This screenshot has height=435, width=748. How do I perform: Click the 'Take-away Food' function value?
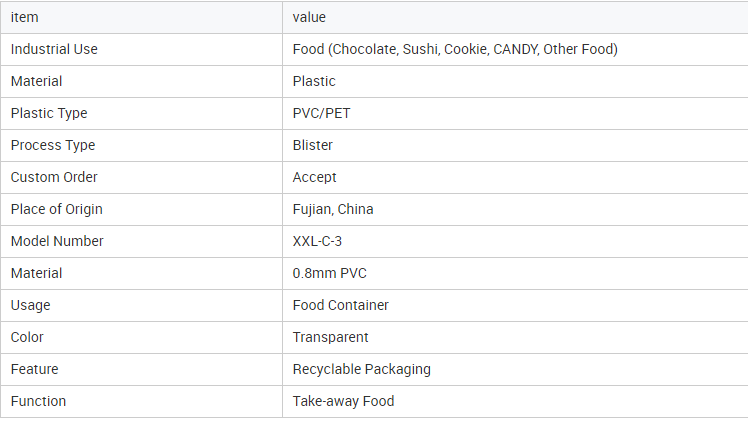click(343, 401)
